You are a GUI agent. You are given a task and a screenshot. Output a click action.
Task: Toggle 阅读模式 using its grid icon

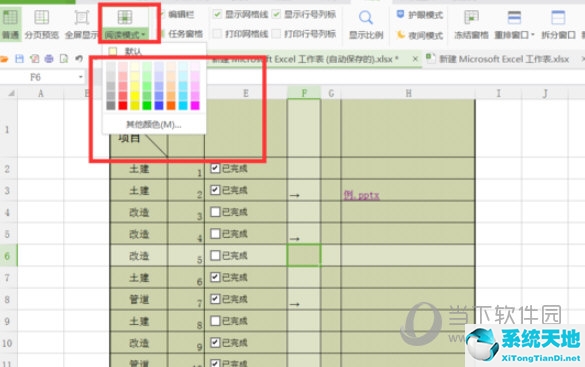pos(125,17)
